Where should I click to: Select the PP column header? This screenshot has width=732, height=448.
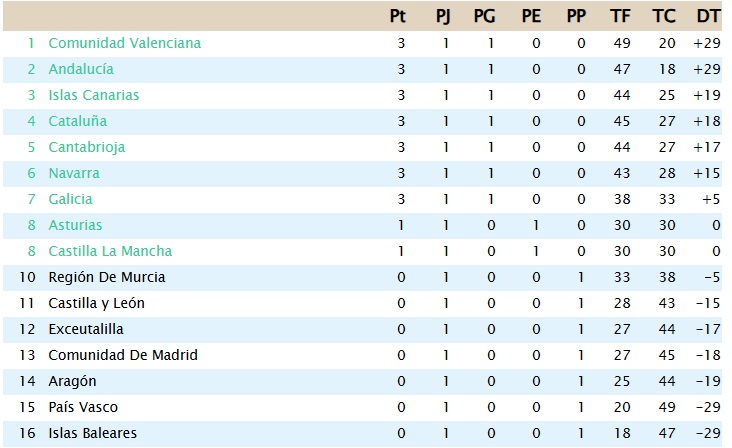tap(577, 16)
